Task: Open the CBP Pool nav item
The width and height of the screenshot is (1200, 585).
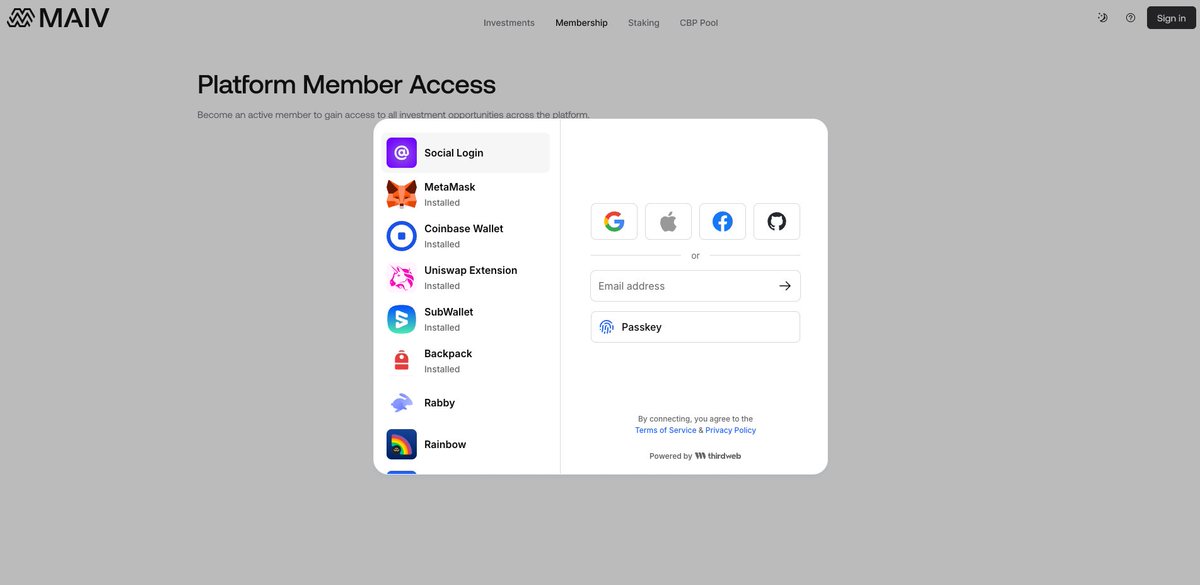Action: pos(699,23)
